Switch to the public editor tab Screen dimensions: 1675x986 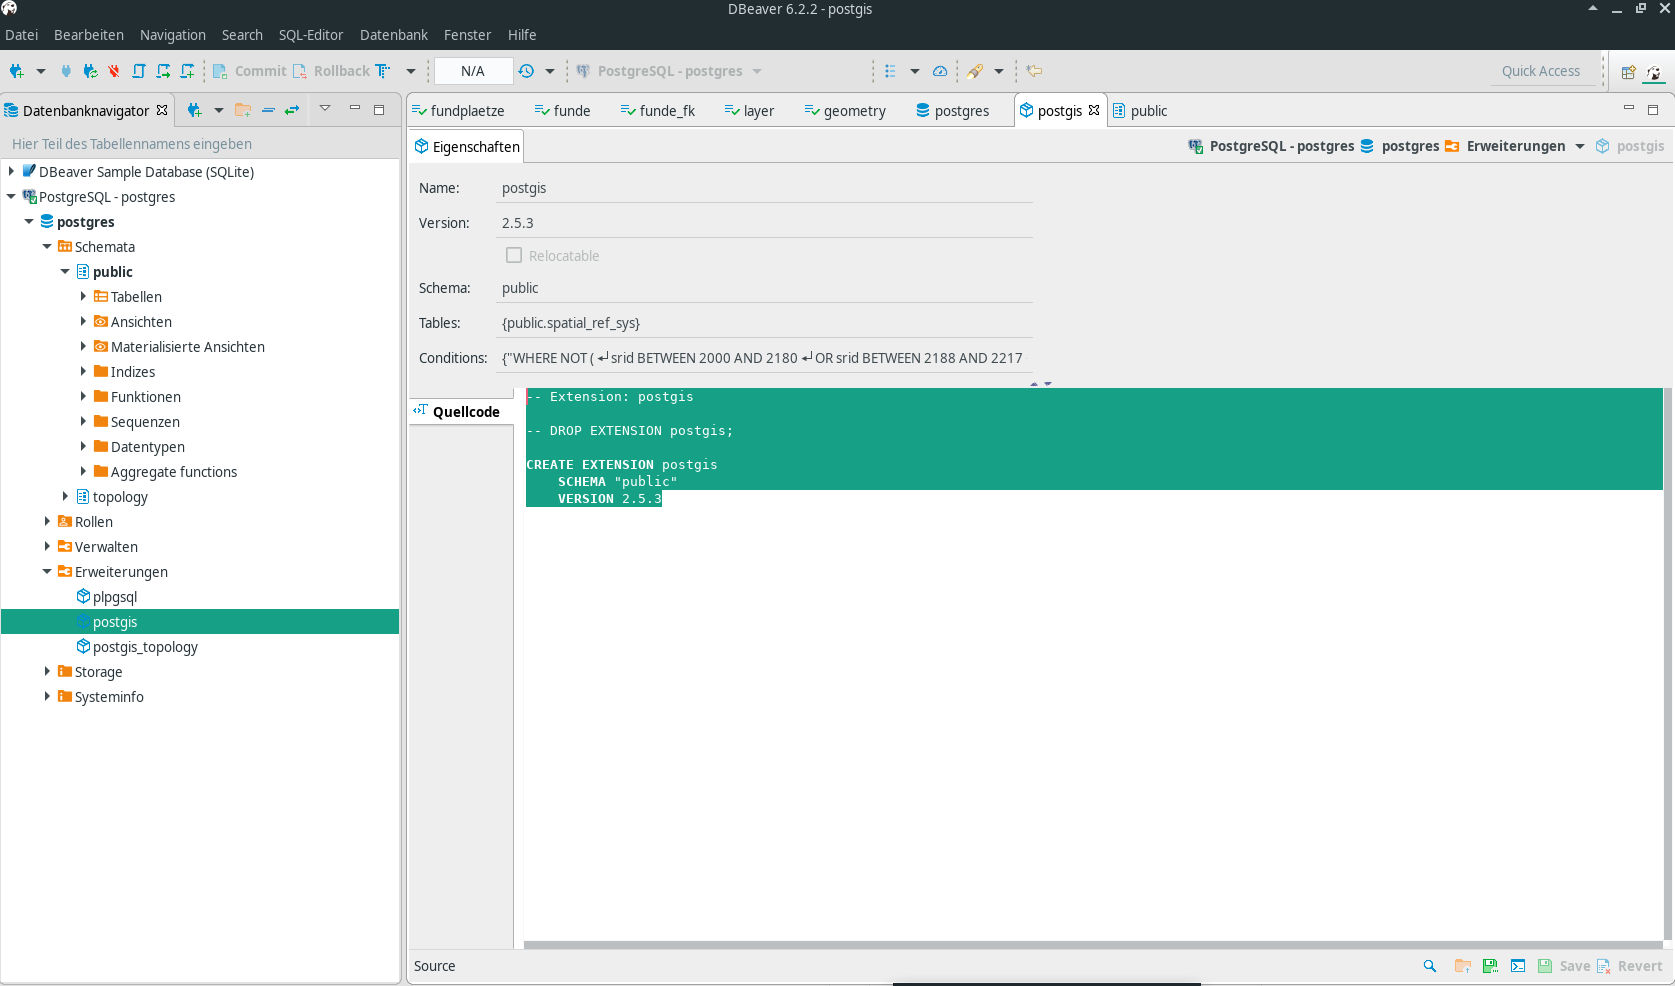pos(1140,111)
